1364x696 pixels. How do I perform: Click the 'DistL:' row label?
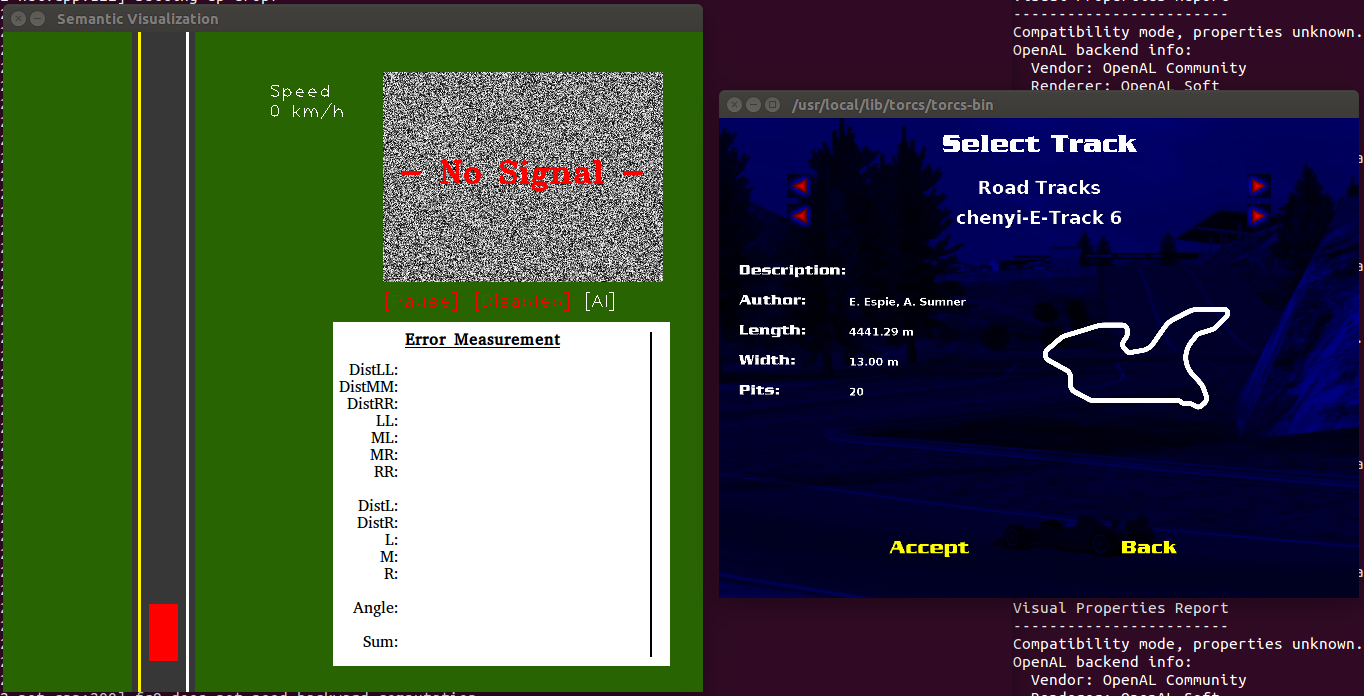(377, 506)
